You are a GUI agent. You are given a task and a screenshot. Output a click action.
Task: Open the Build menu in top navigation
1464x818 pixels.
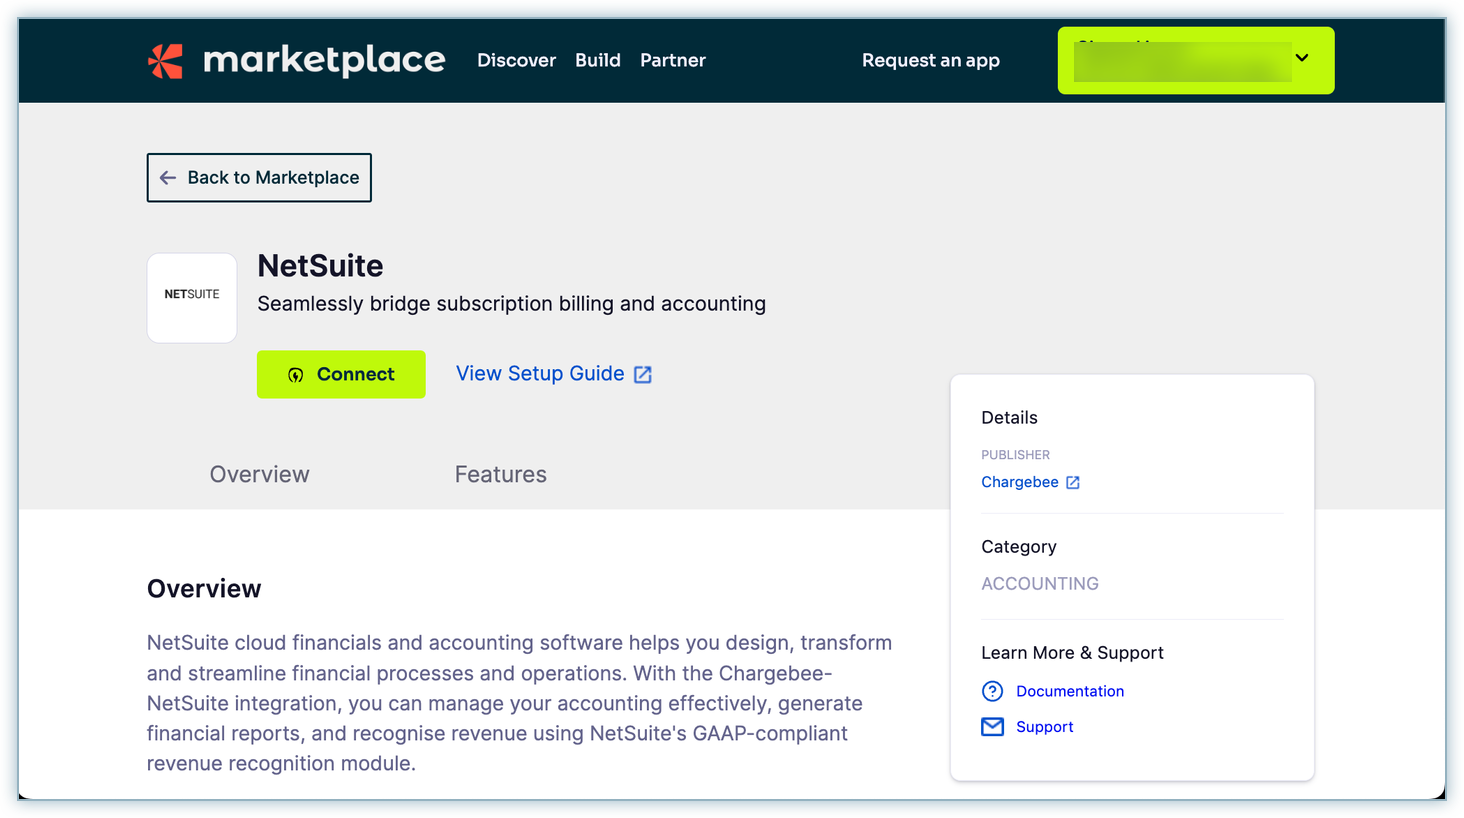[x=598, y=61]
